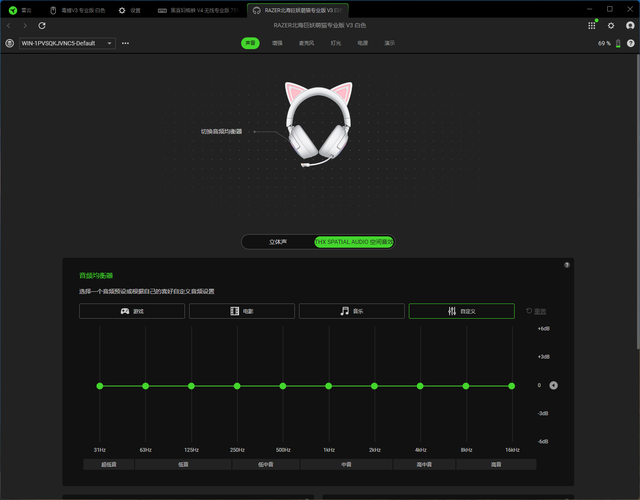This screenshot has height=500, width=640.
Task: Select the Custom (自定义) equalizer preset
Action: (462, 311)
